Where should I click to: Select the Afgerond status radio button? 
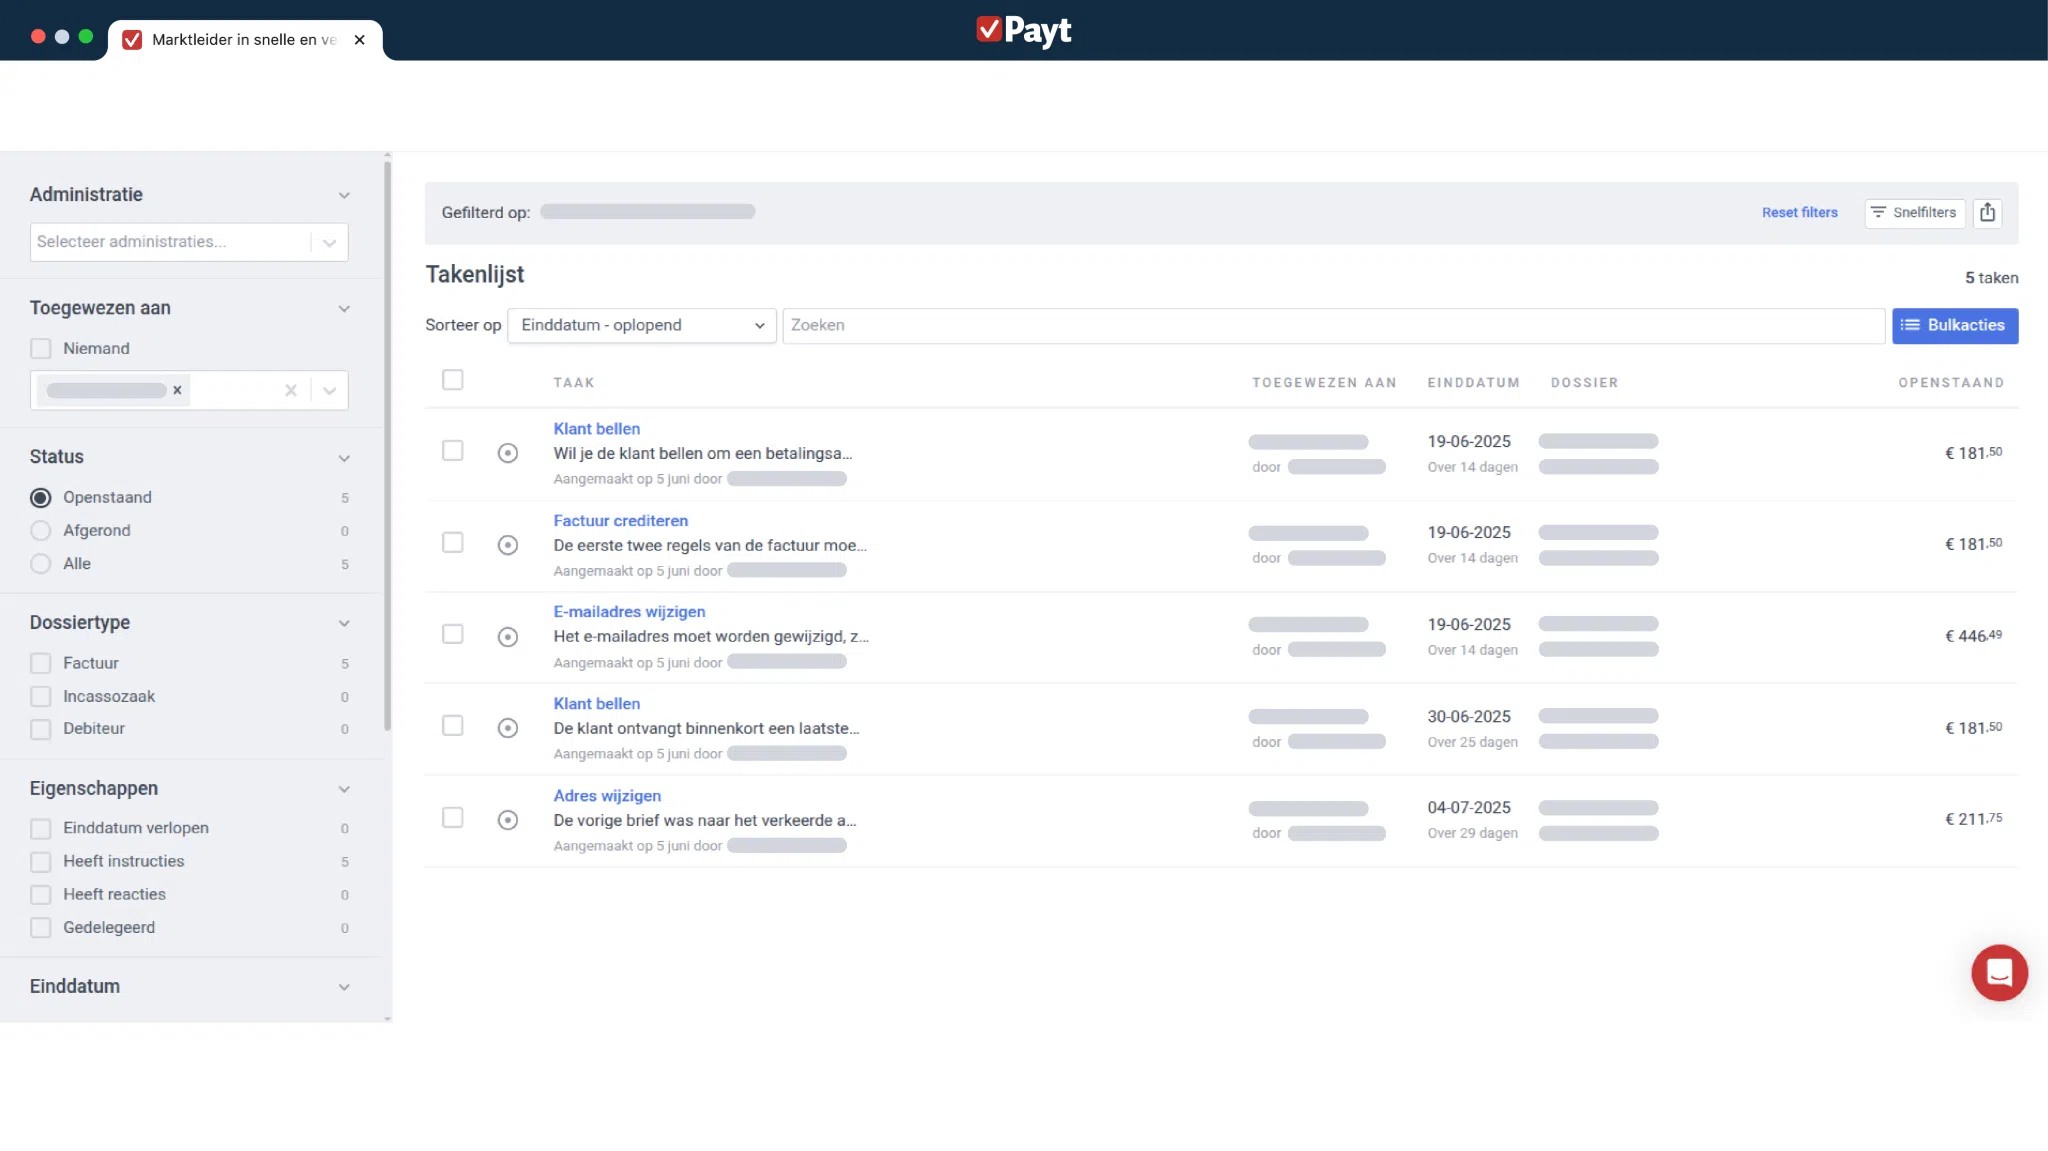[x=41, y=531]
